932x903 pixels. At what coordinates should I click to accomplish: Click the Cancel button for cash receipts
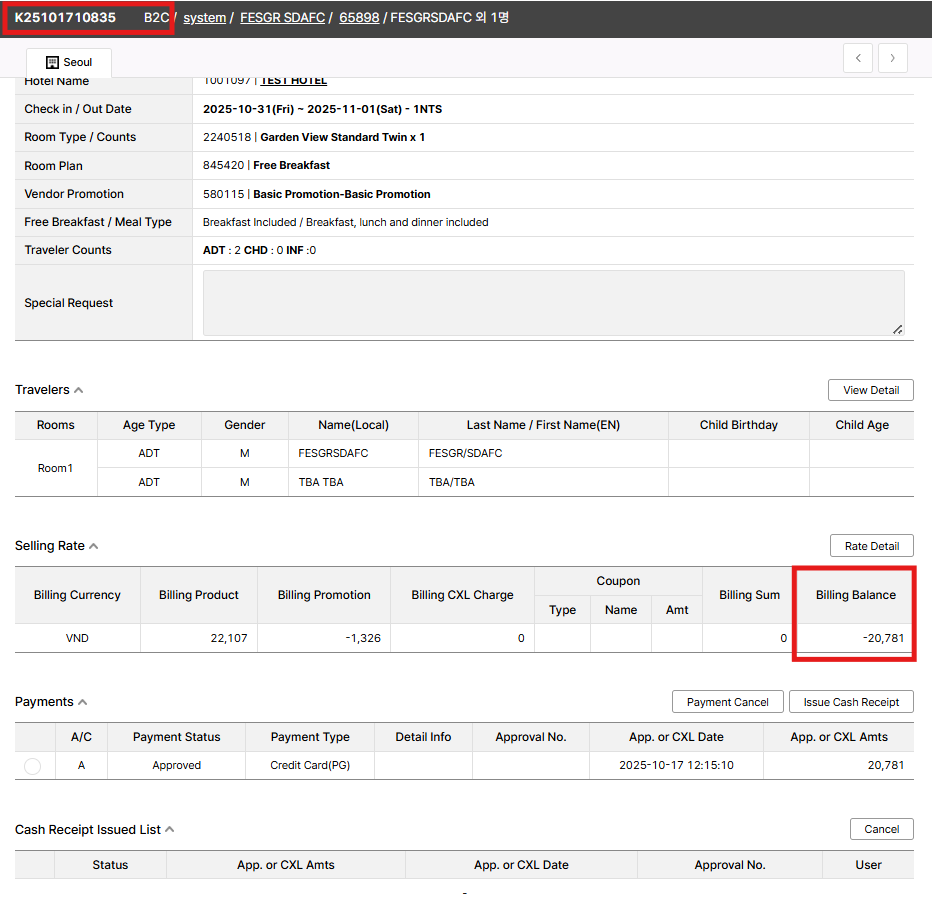pos(881,829)
